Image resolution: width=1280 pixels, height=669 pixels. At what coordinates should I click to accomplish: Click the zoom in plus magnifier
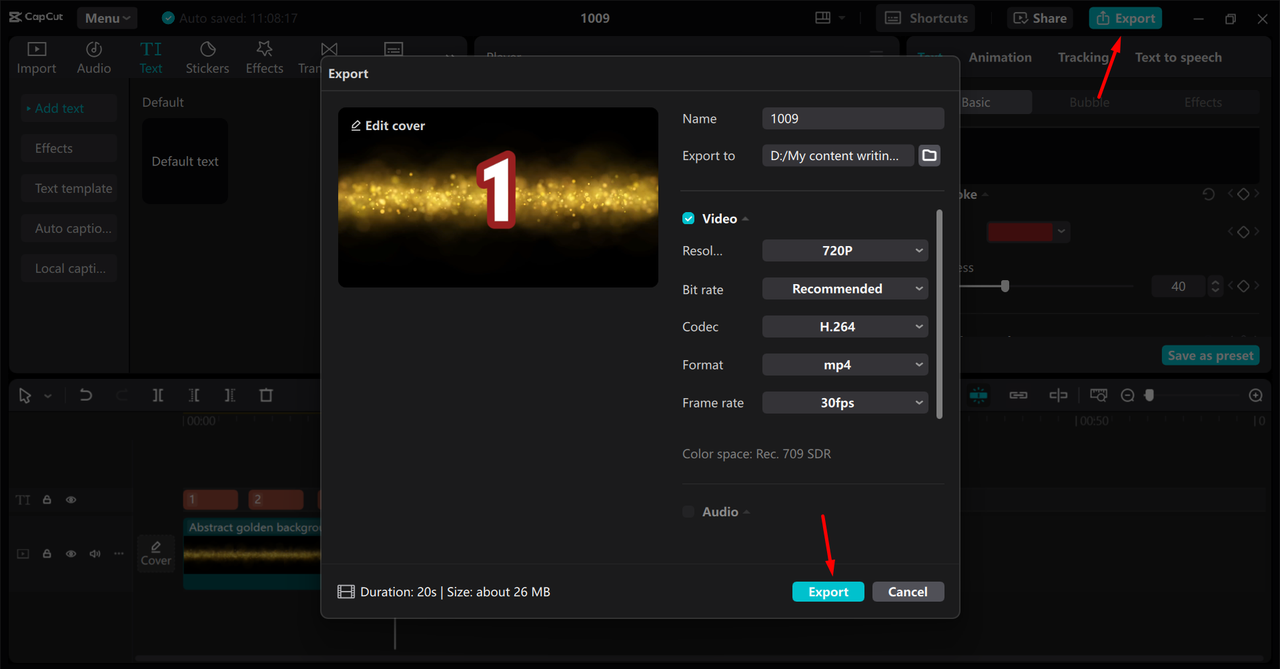pyautogui.click(x=1256, y=395)
